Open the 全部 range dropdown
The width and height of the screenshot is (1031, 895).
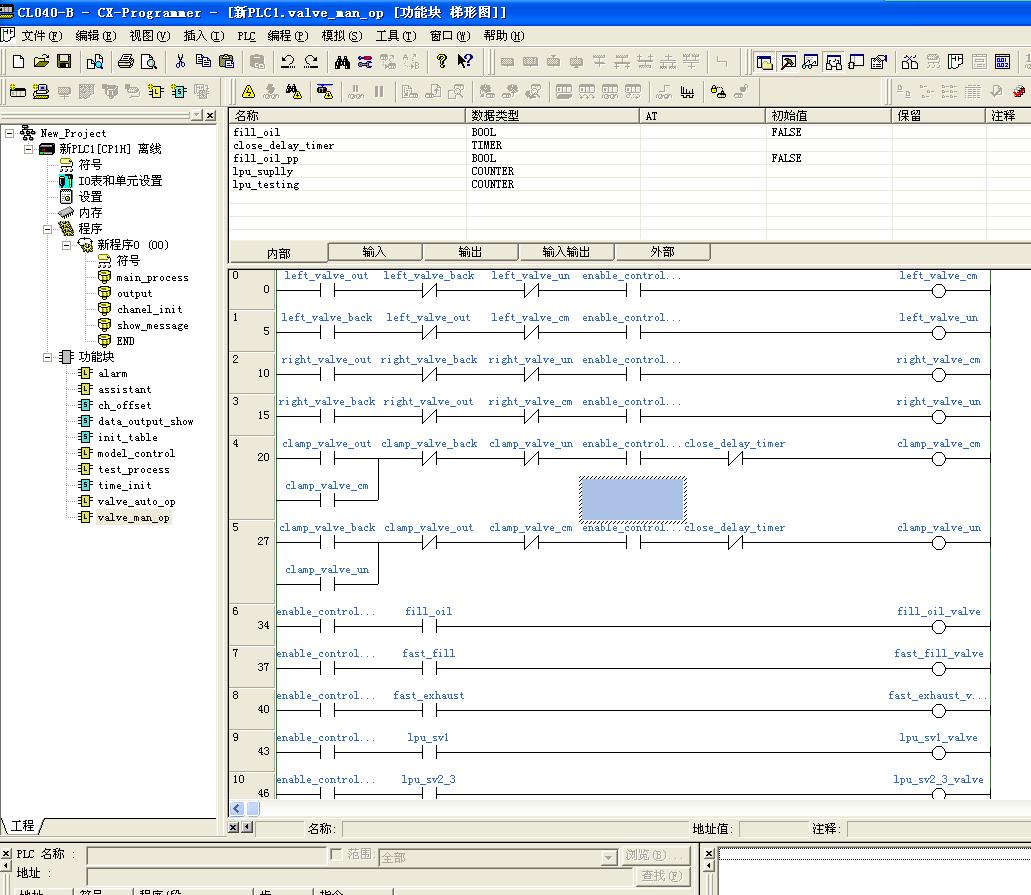[608, 858]
